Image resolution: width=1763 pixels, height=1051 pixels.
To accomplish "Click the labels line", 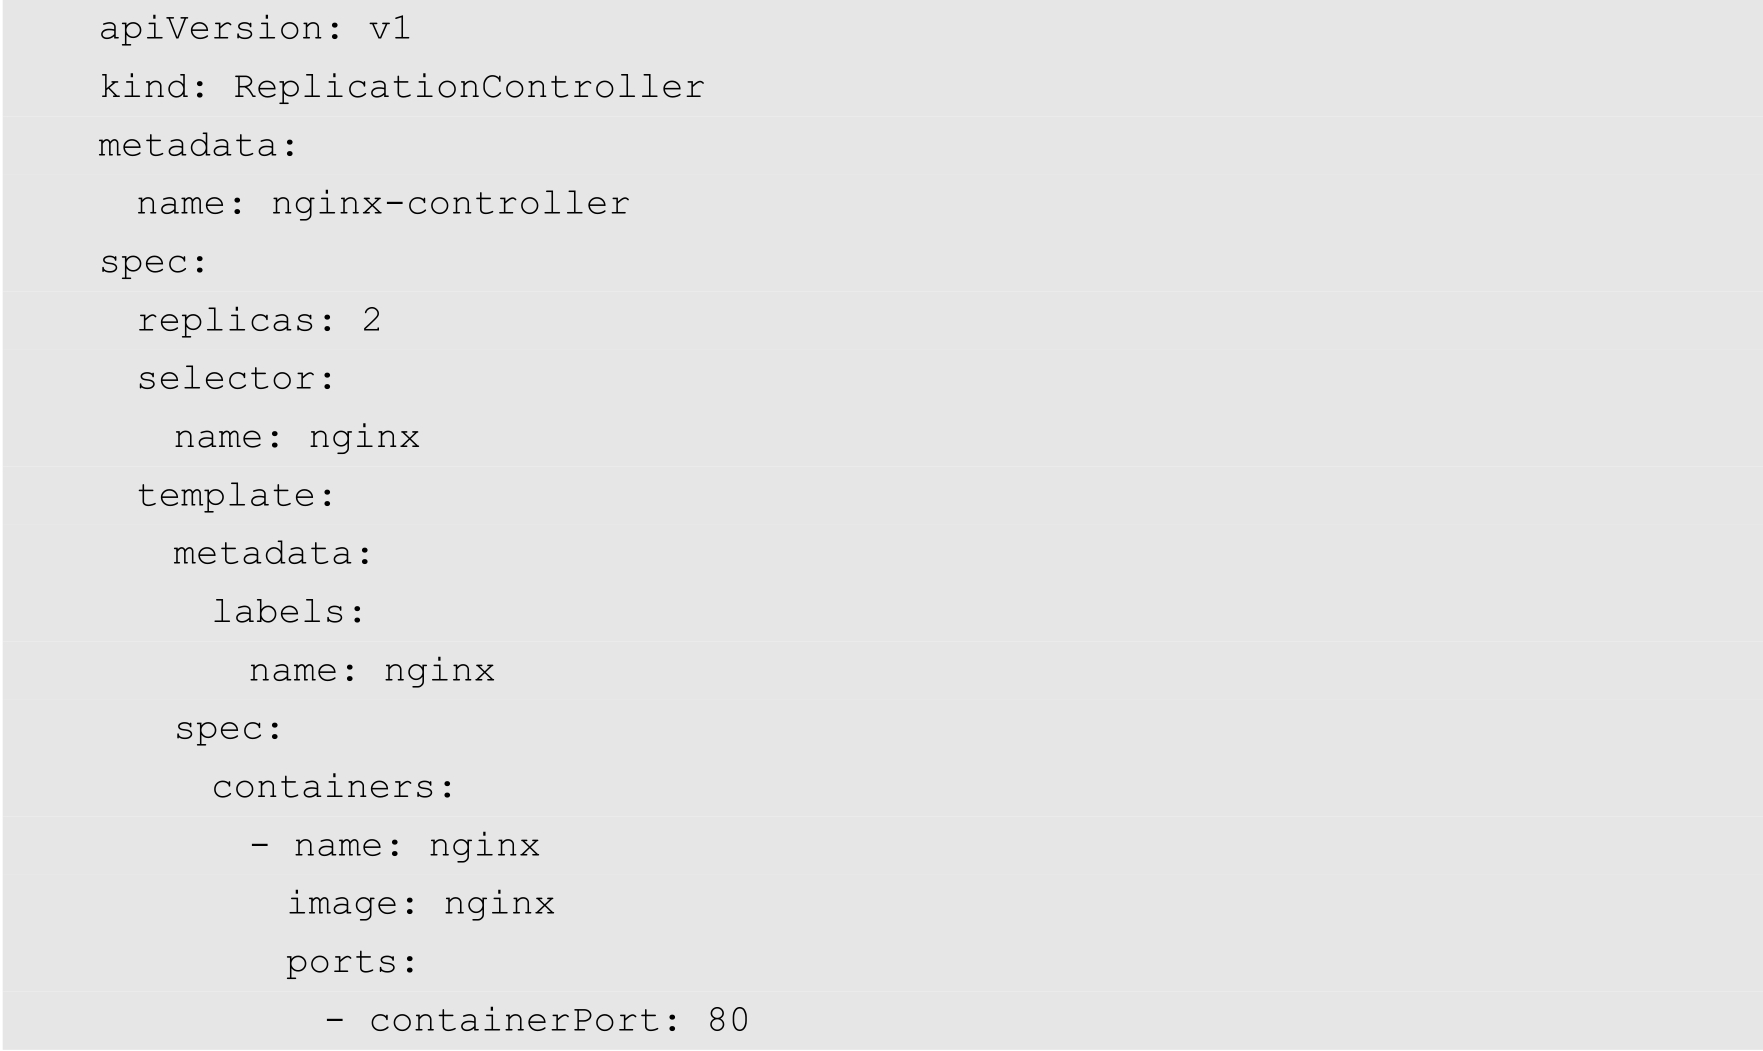I will click(x=289, y=612).
